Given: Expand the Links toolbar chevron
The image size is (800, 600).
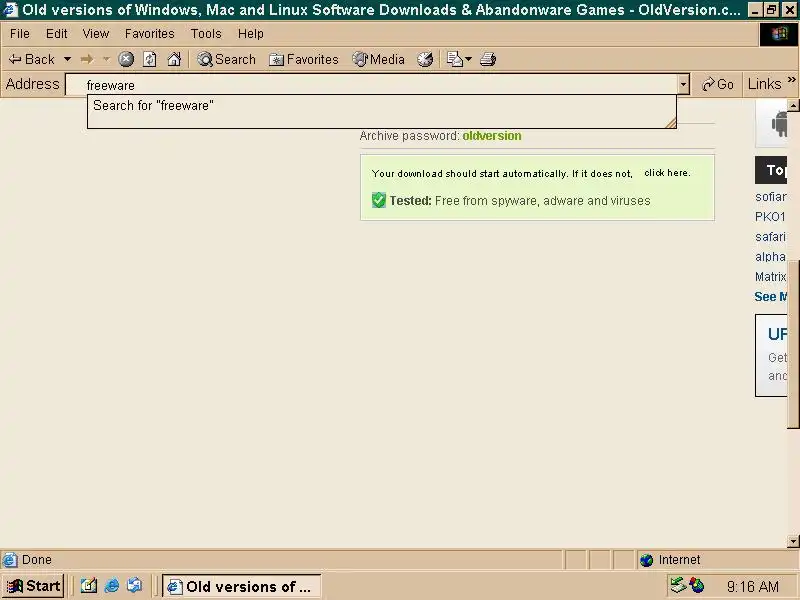Looking at the screenshot, I should tap(791, 80).
